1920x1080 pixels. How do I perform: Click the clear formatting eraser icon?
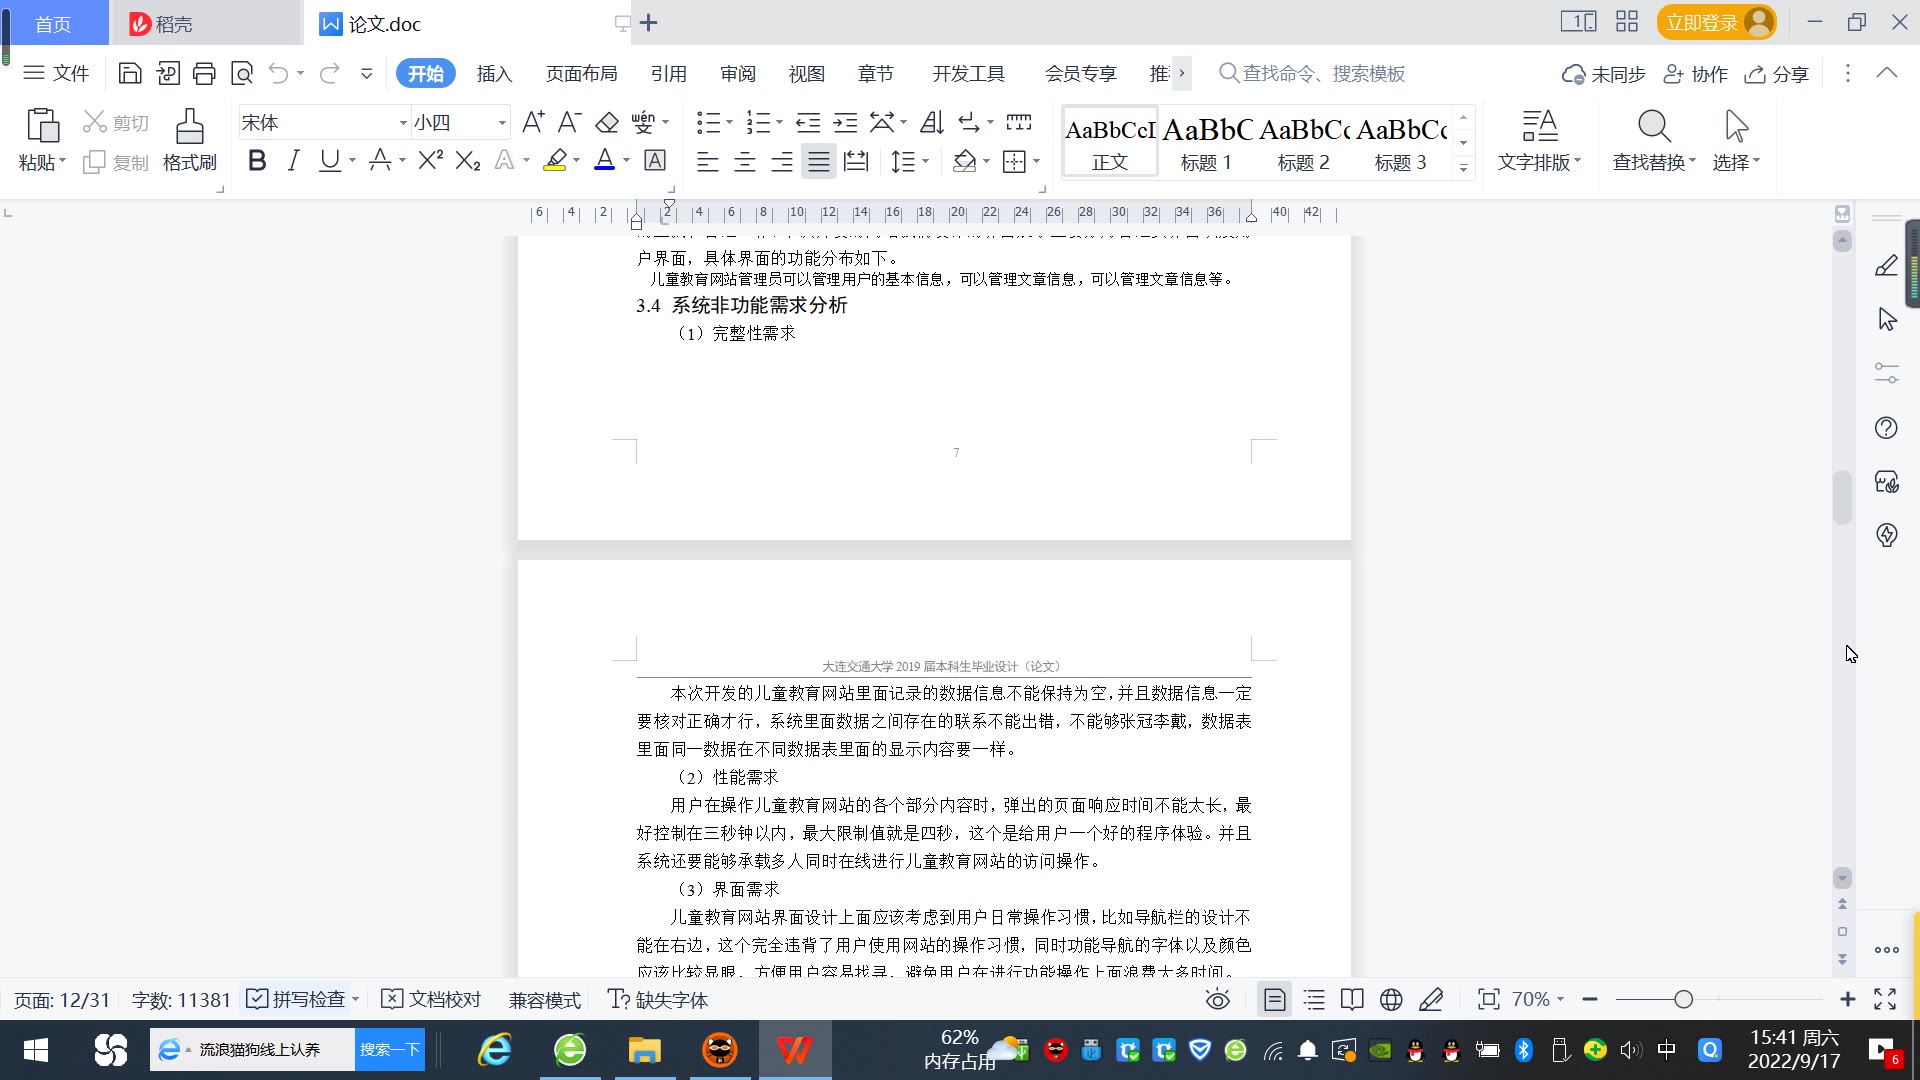coord(607,123)
